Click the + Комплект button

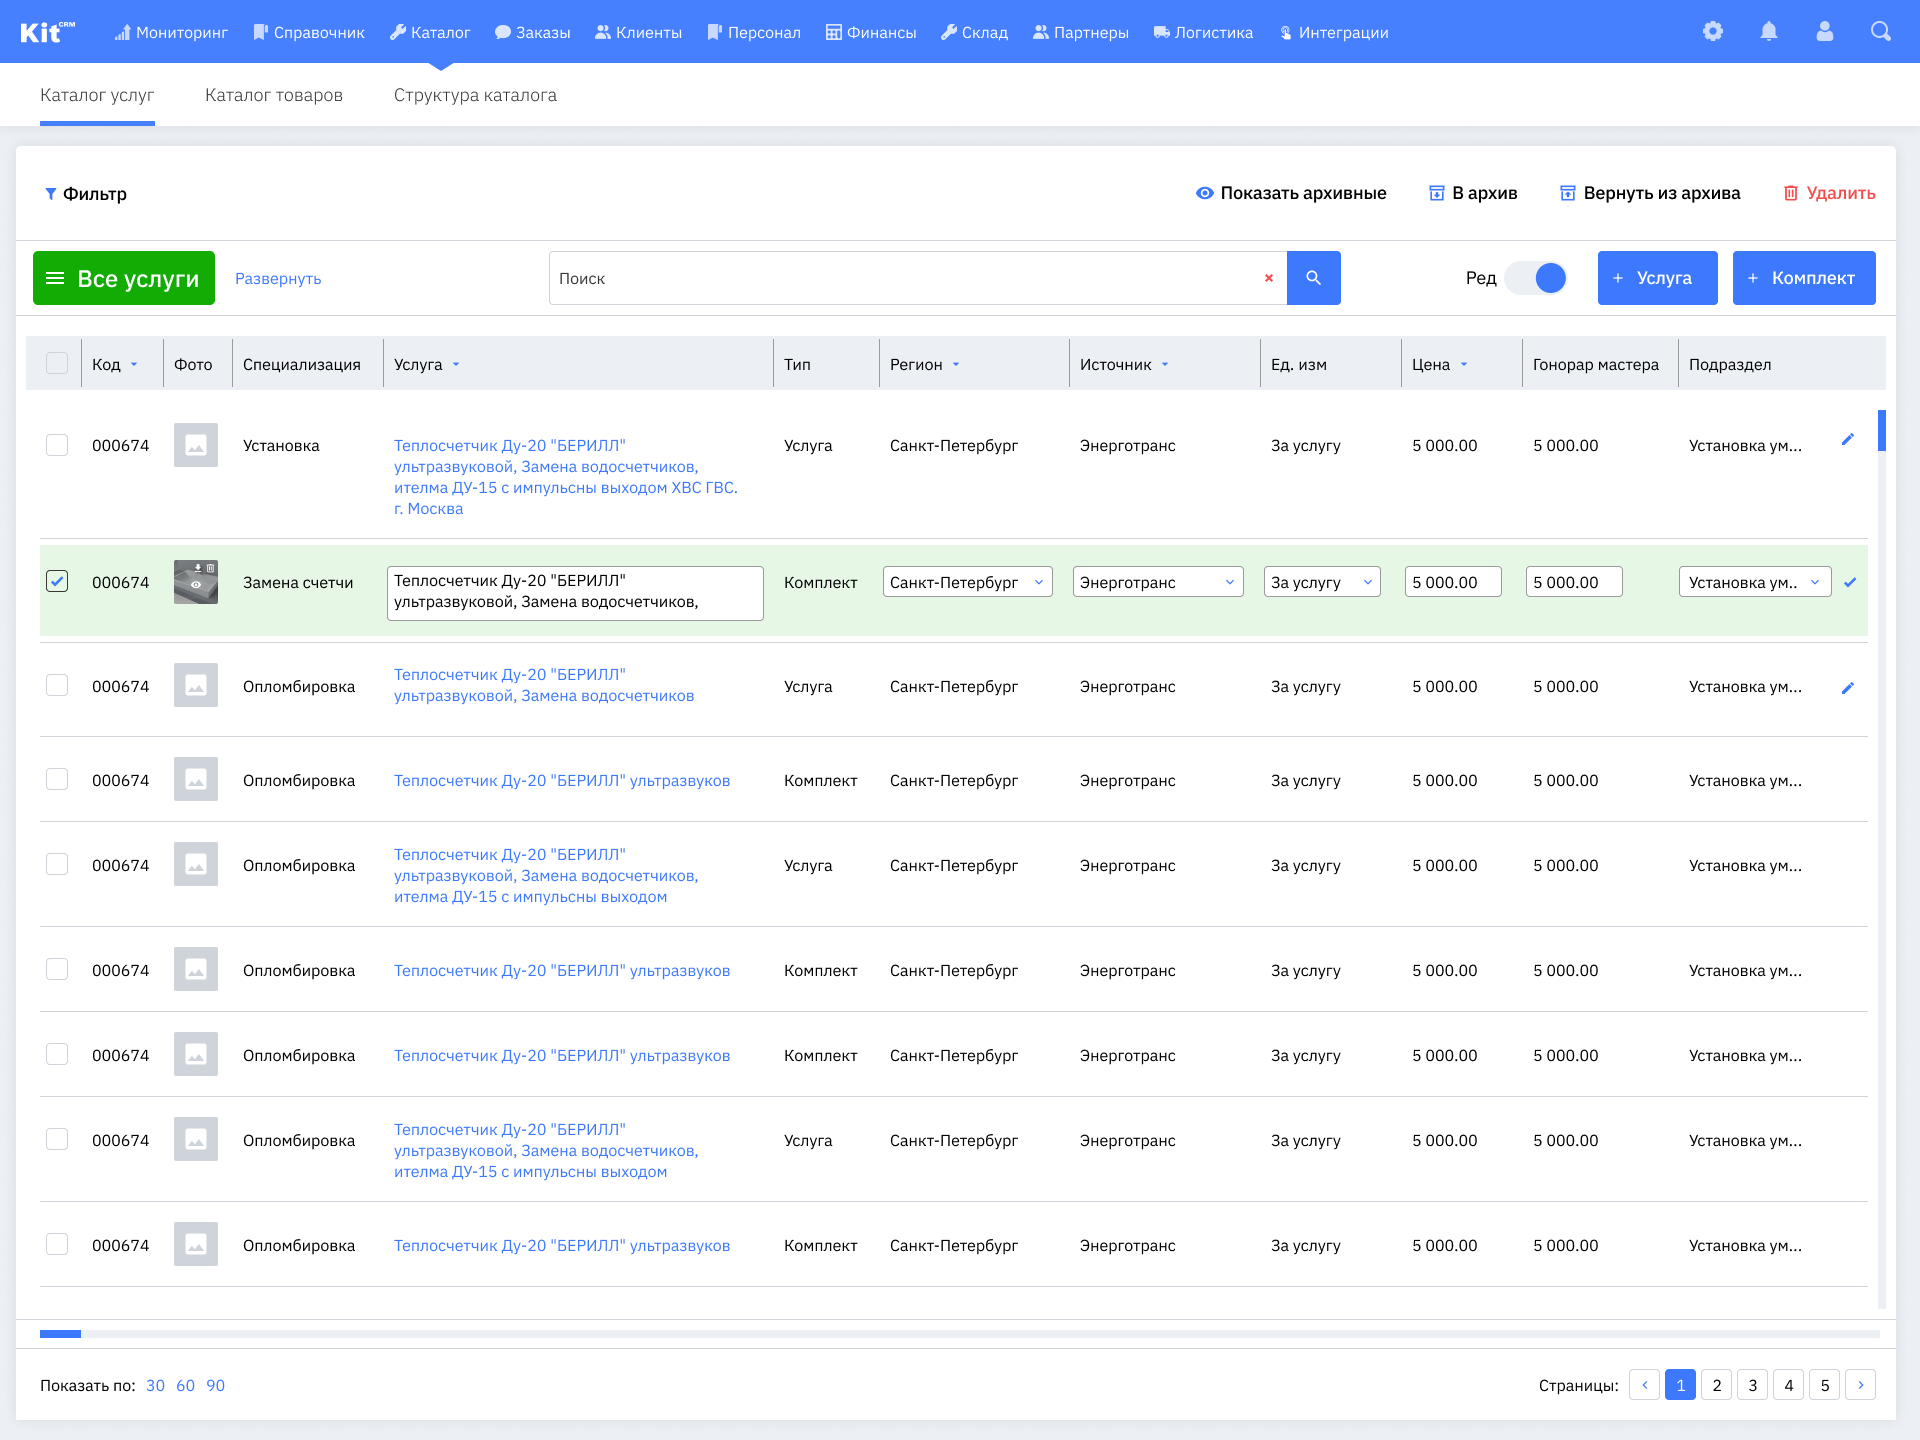coord(1803,278)
